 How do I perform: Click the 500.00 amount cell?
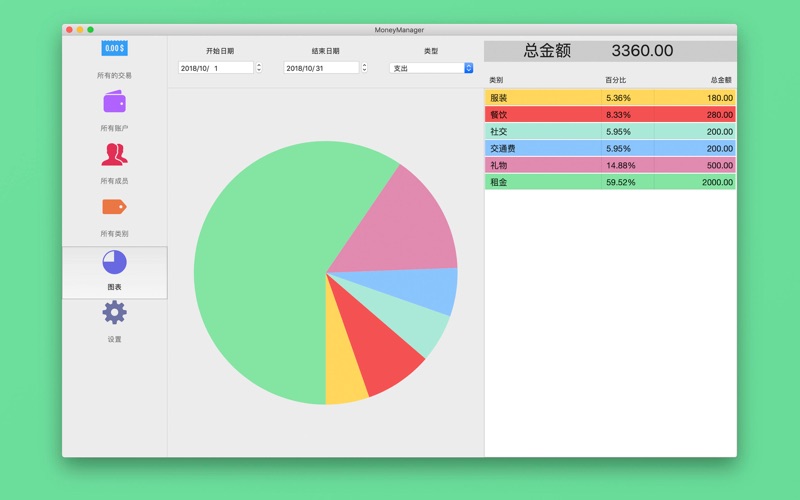tap(720, 165)
